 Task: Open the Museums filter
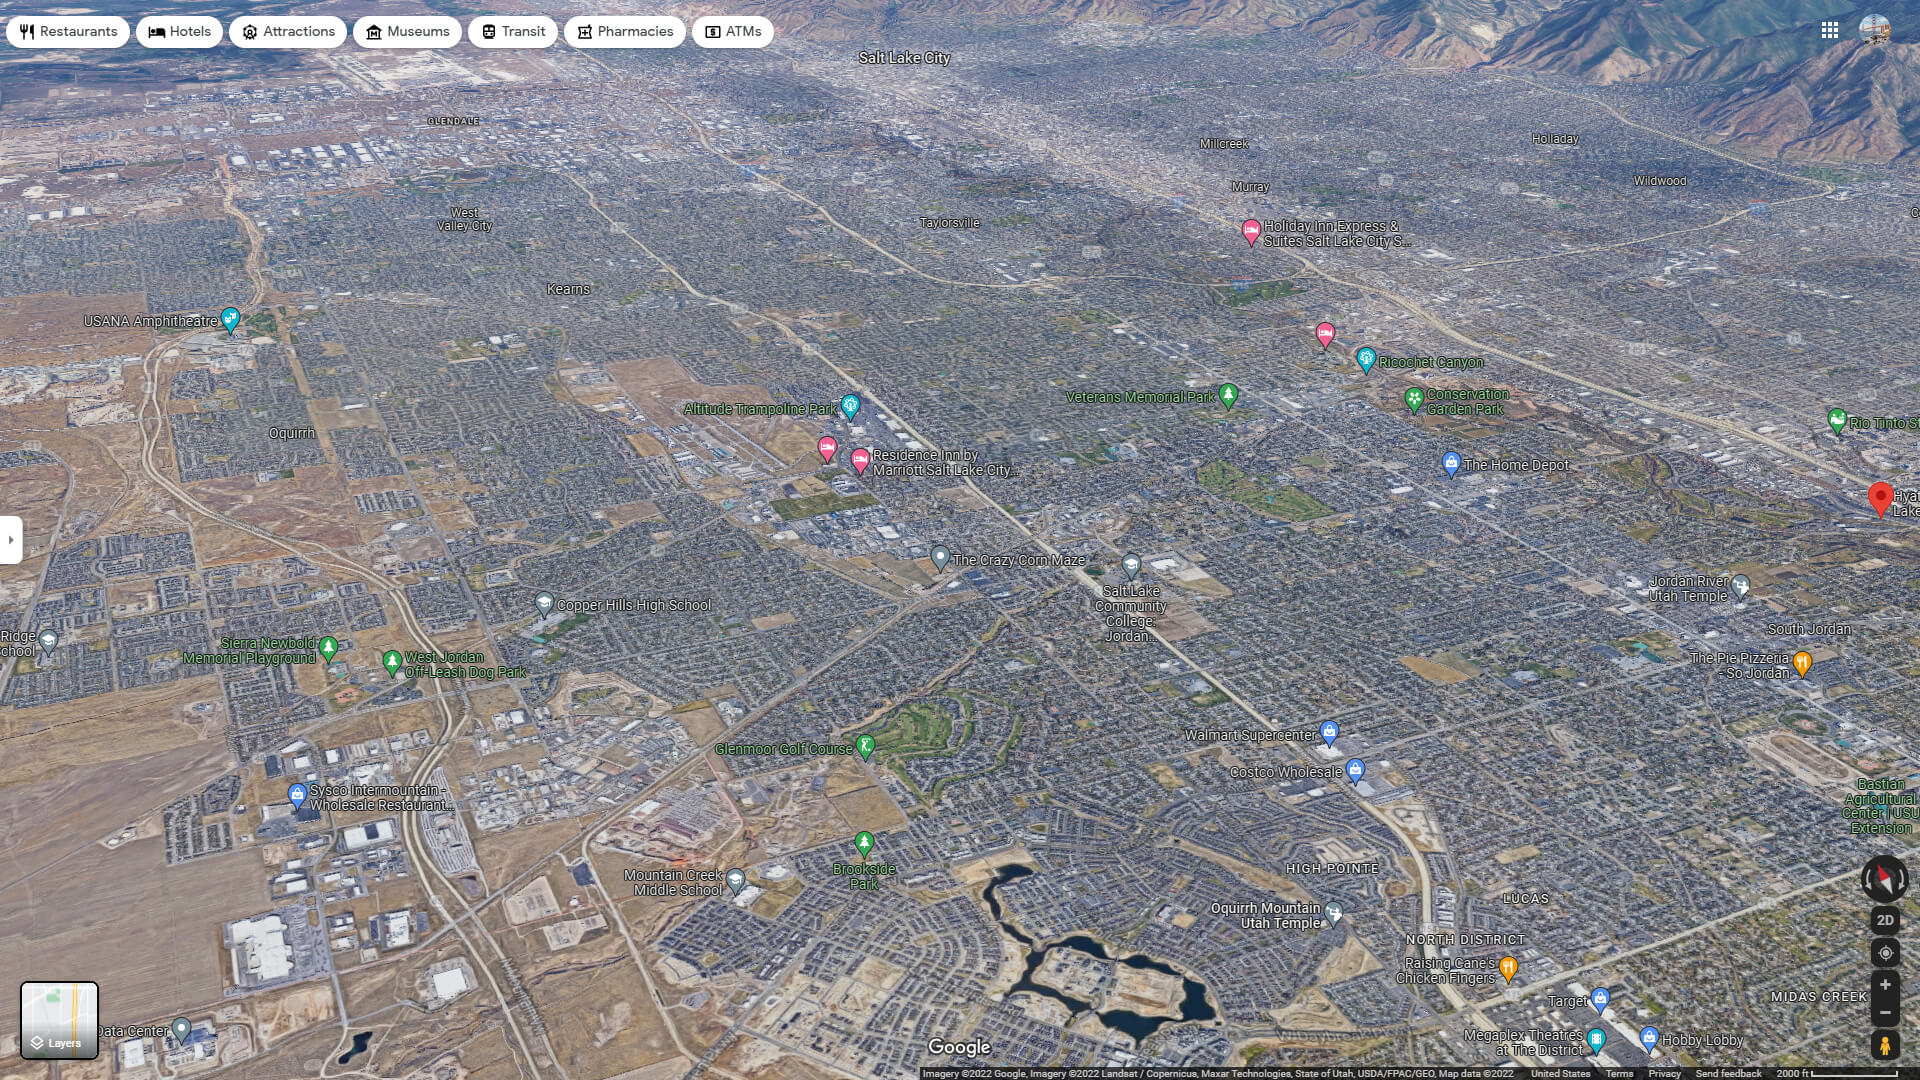click(x=408, y=31)
